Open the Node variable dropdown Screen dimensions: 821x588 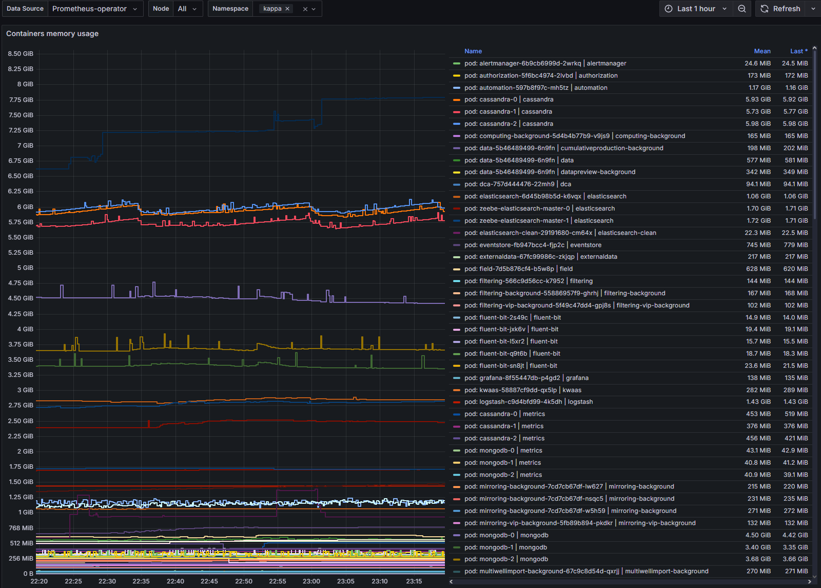click(x=187, y=9)
